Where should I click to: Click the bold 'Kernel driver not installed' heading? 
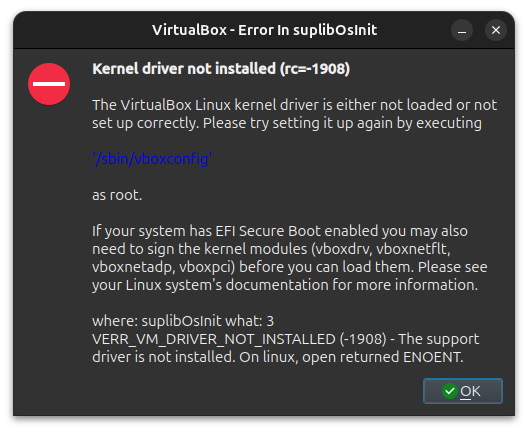point(184,69)
